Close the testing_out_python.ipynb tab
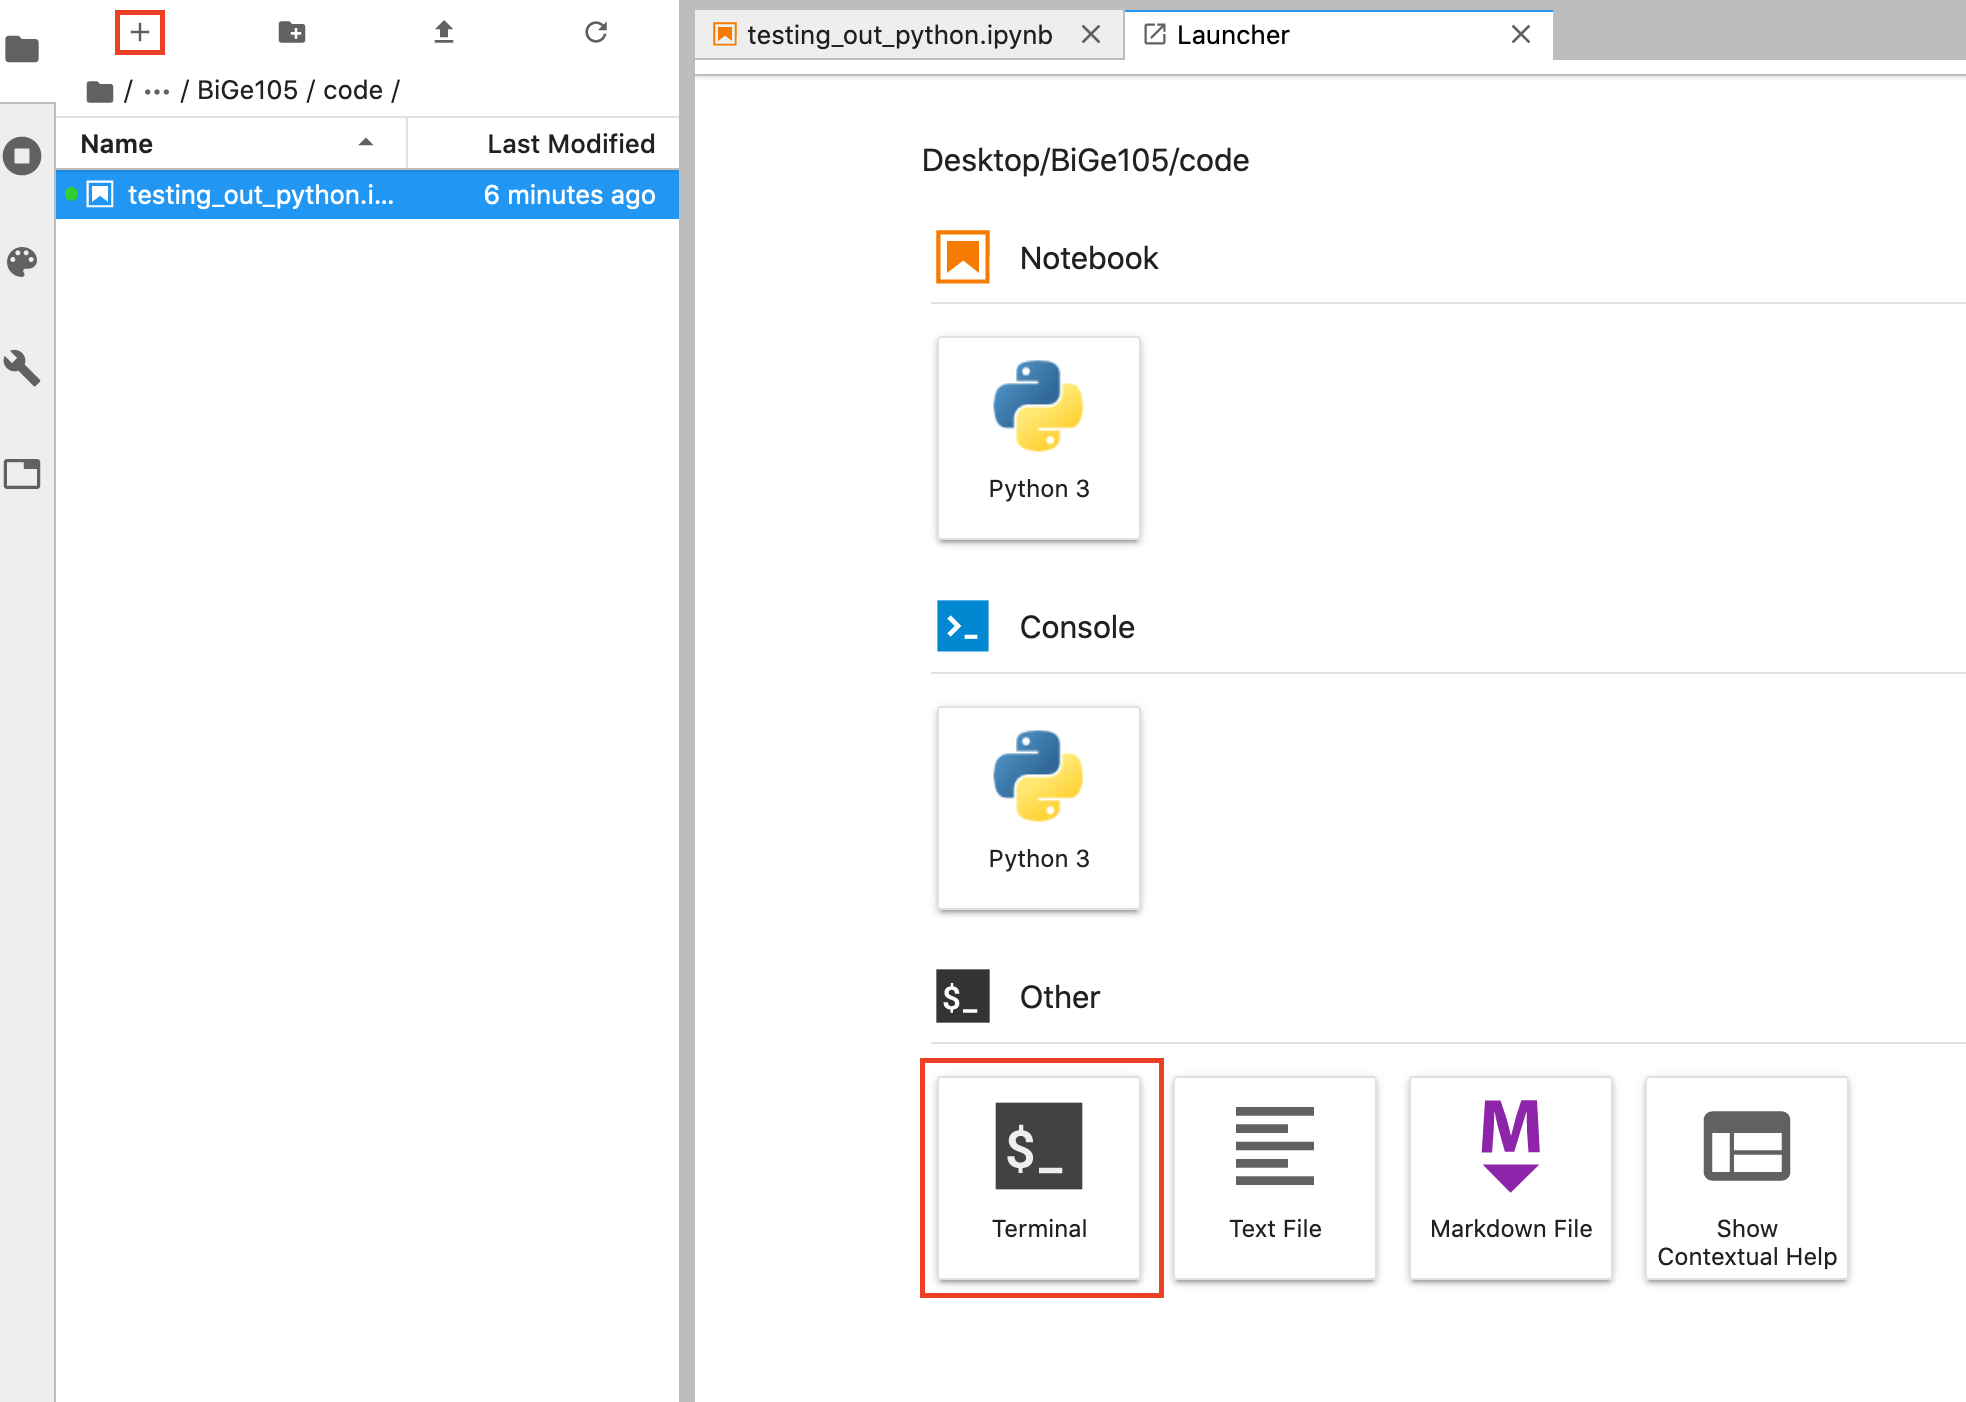 (x=1091, y=35)
